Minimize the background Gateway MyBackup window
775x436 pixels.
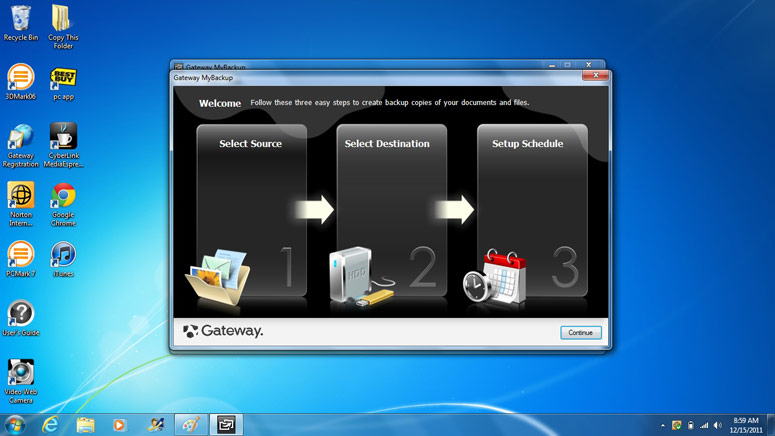tap(552, 65)
